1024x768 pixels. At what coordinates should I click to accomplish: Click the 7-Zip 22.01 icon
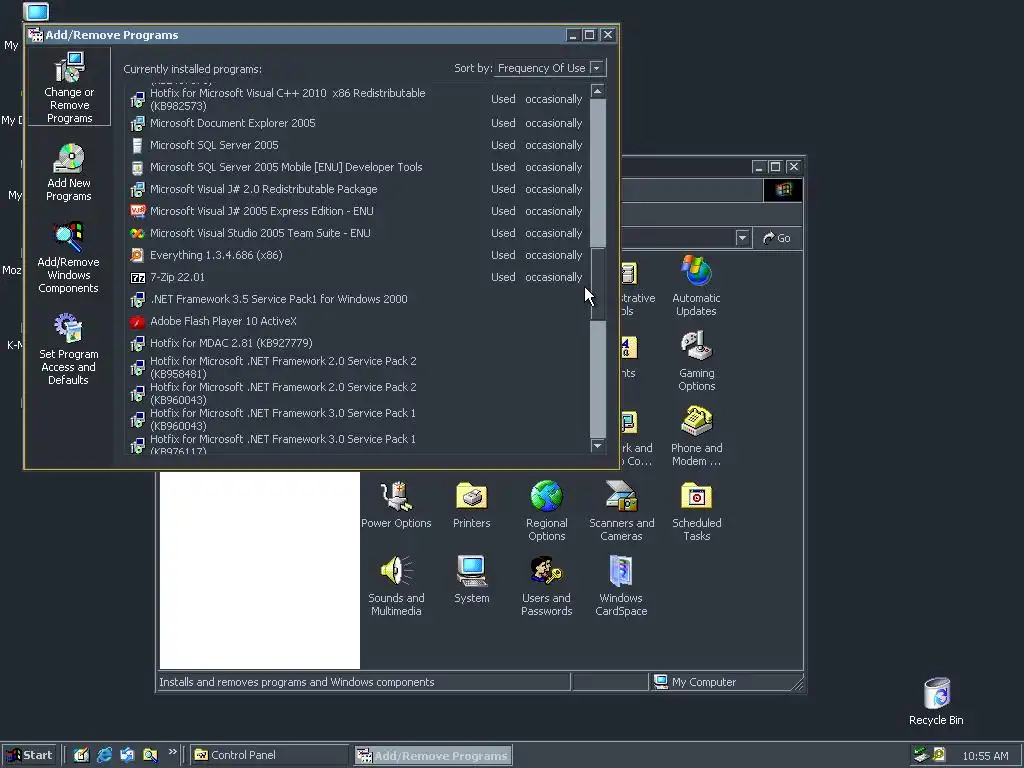pyautogui.click(x=137, y=278)
